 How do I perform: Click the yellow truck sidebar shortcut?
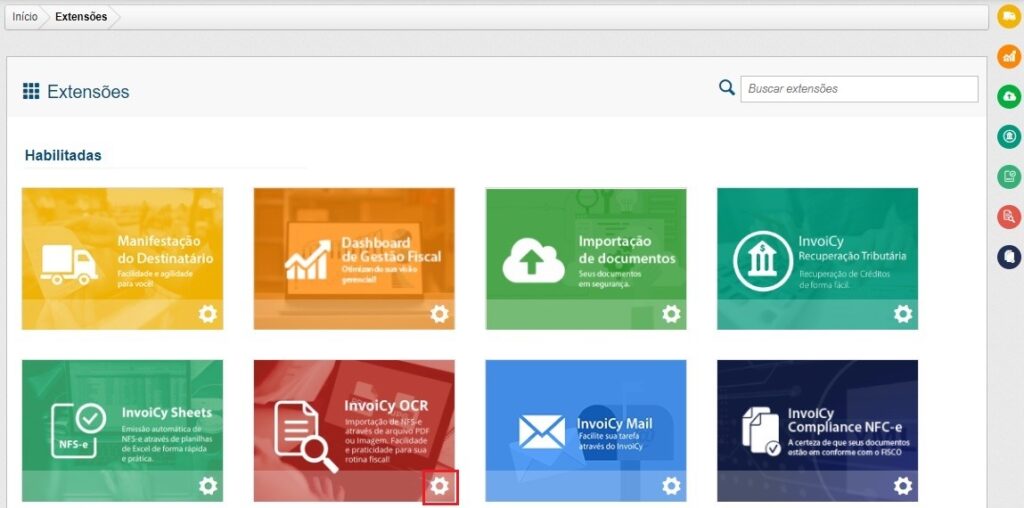pos(1009,17)
